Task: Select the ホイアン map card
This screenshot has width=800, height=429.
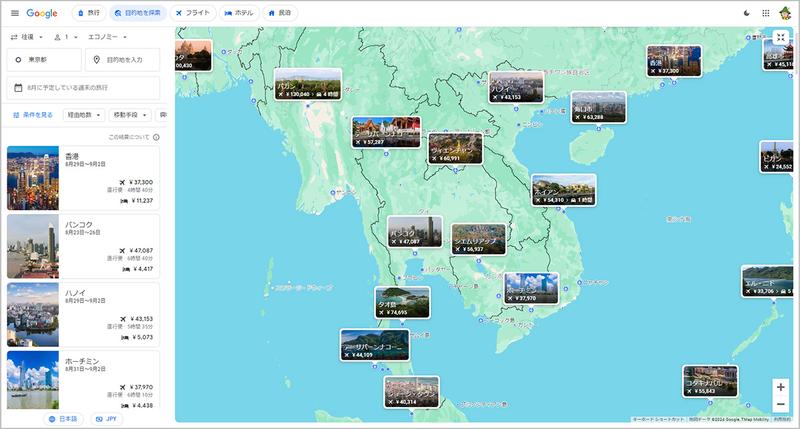Action: (x=563, y=190)
